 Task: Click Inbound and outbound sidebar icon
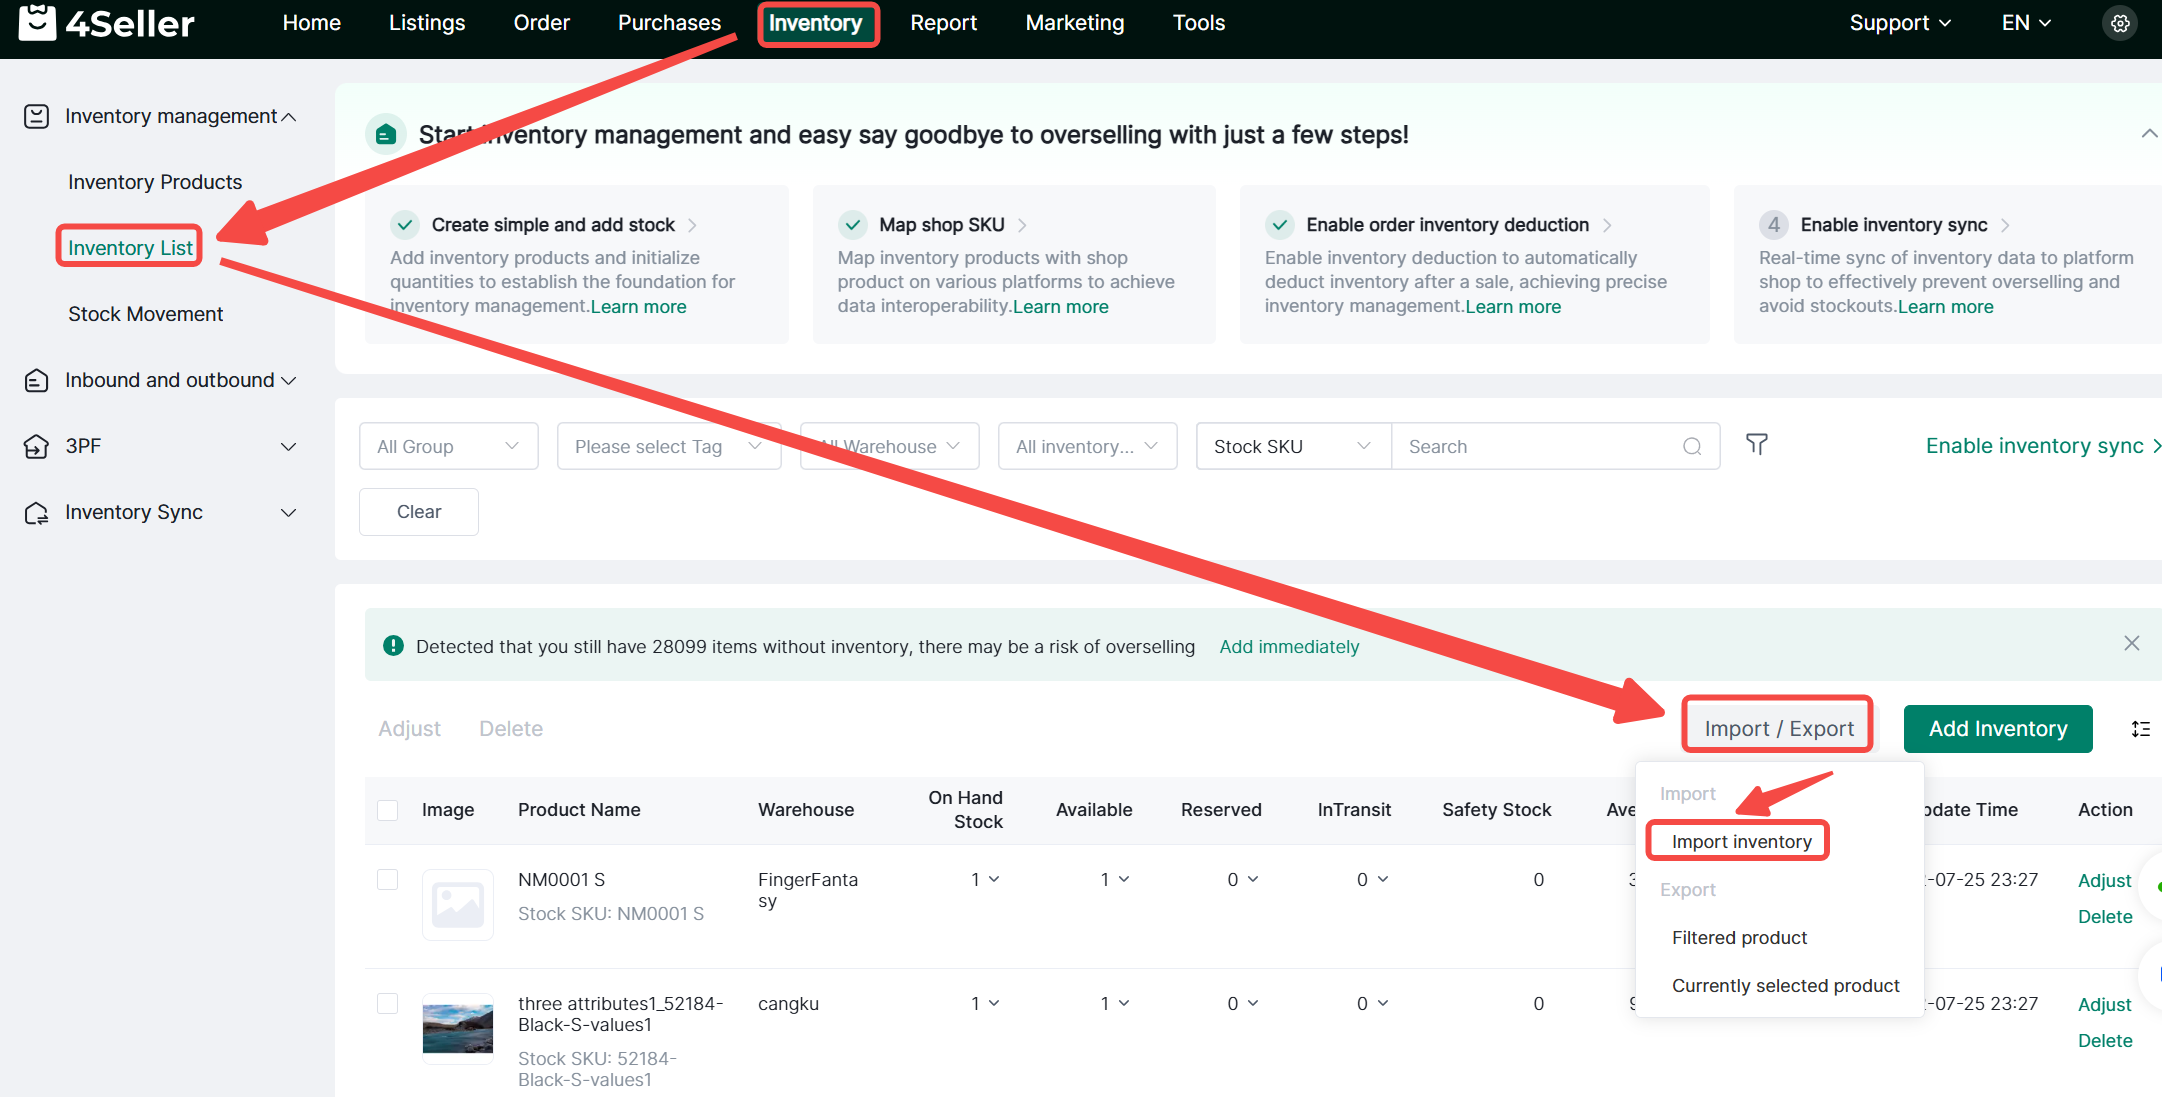[x=36, y=381]
